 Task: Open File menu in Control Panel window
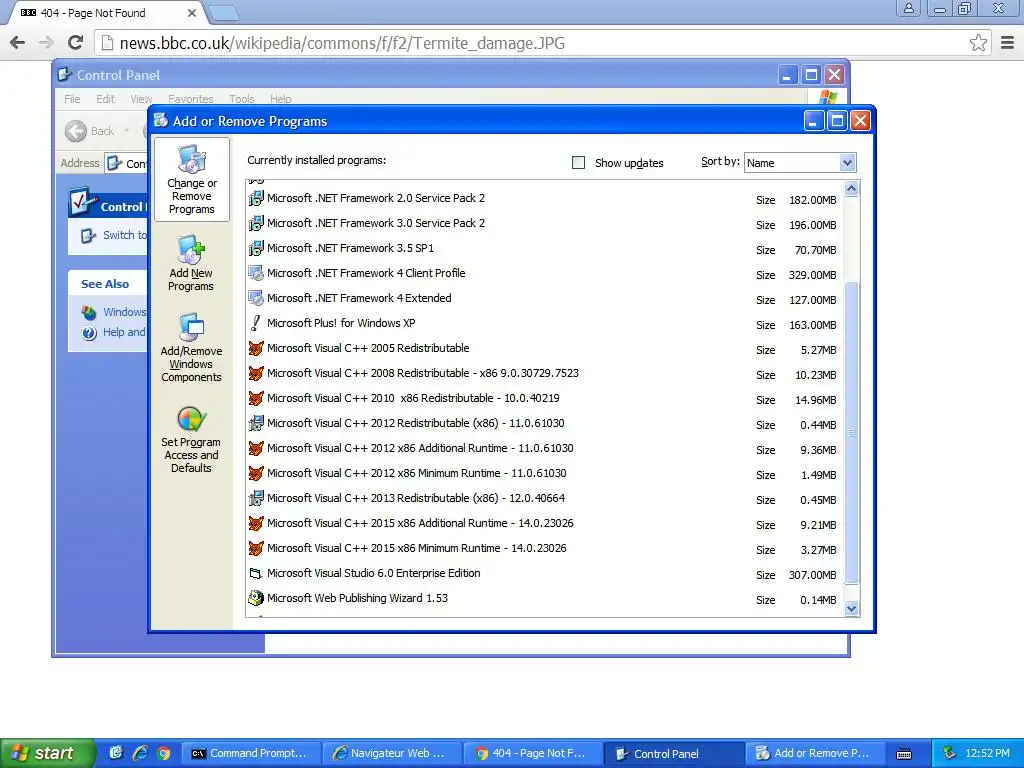(x=72, y=99)
